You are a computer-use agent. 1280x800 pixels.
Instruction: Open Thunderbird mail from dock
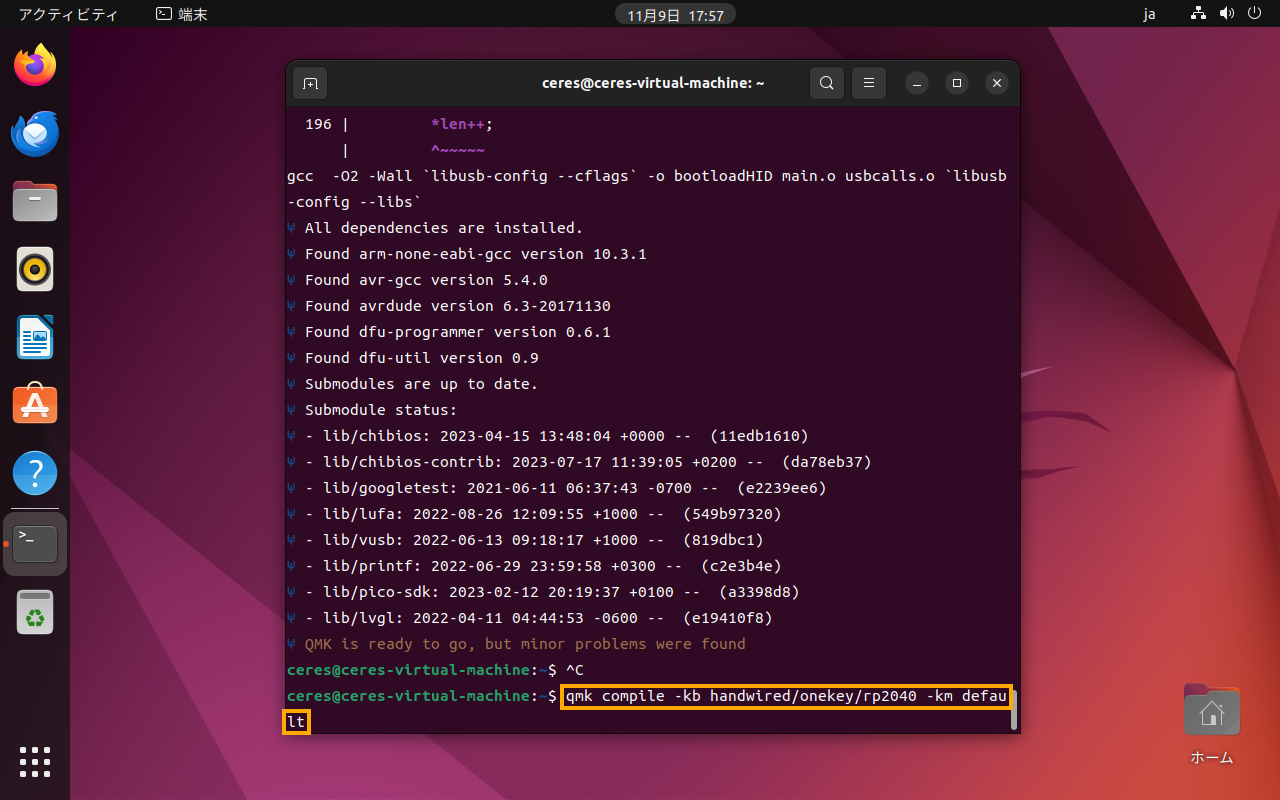35,134
